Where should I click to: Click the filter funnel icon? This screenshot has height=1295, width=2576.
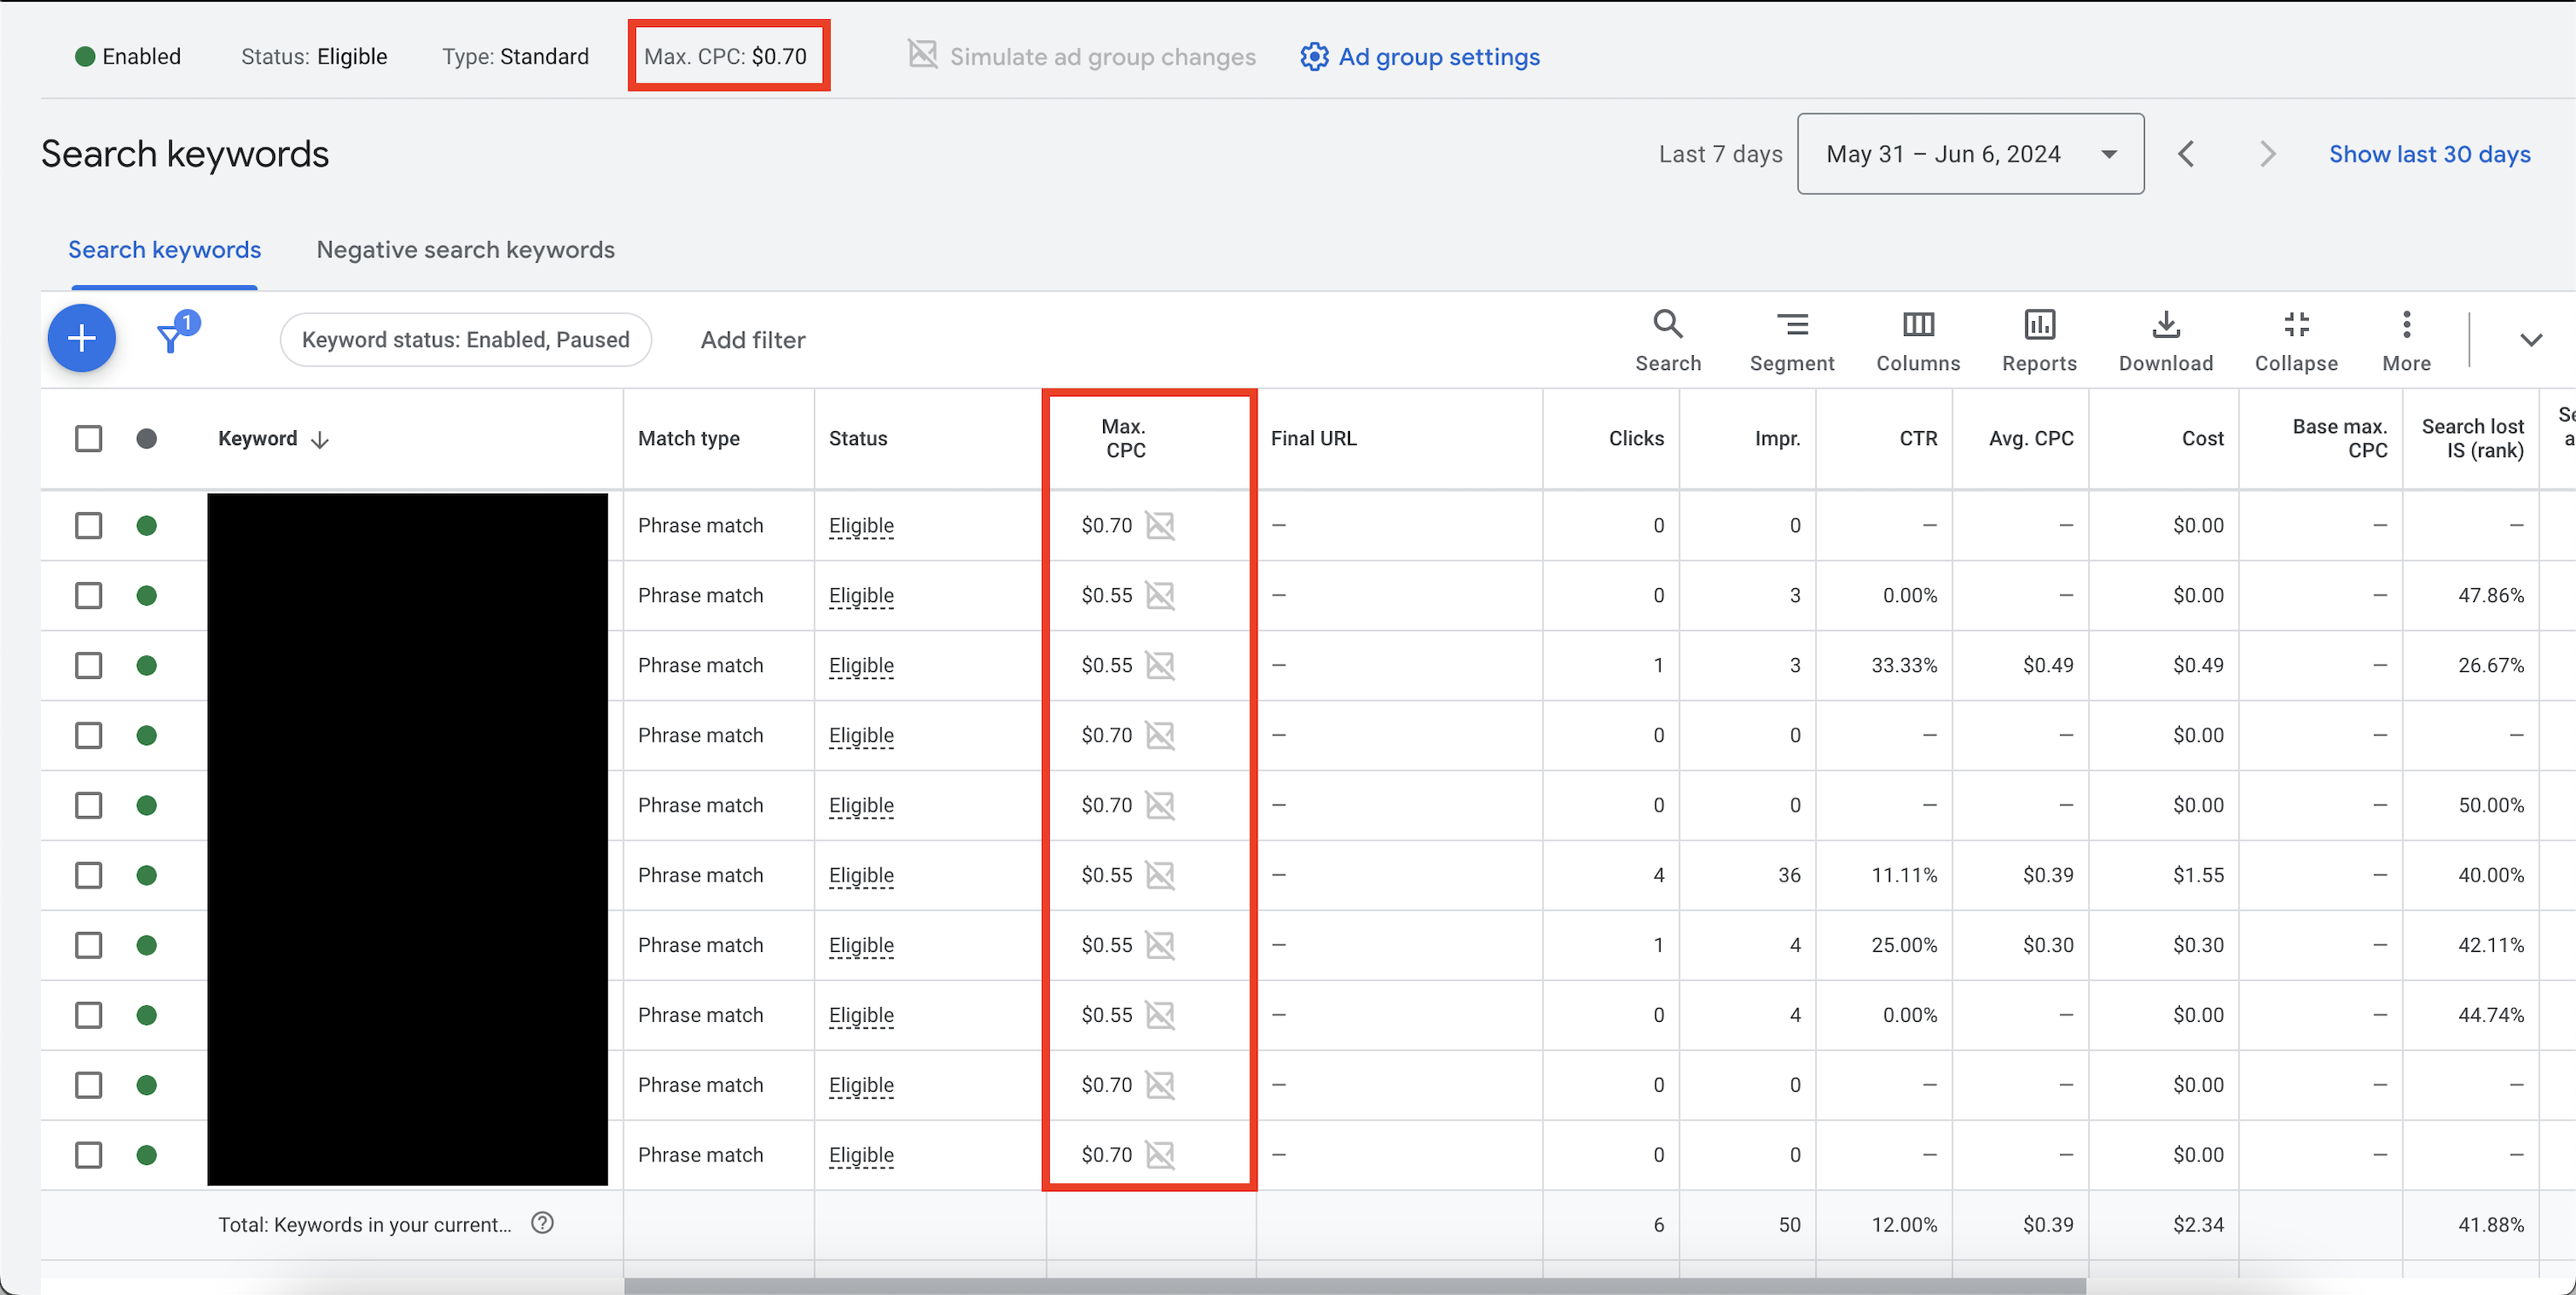tap(172, 337)
